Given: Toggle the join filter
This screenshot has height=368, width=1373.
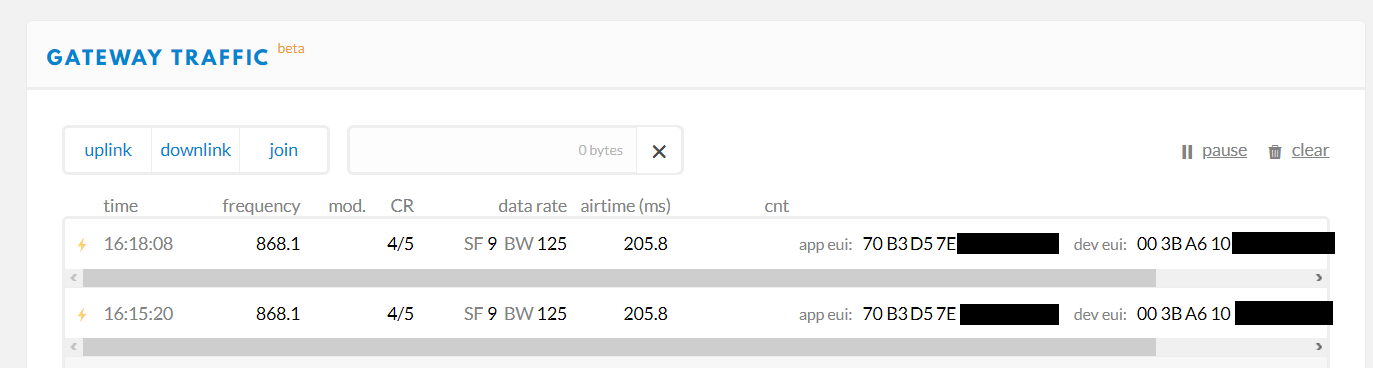Looking at the screenshot, I should tap(284, 150).
